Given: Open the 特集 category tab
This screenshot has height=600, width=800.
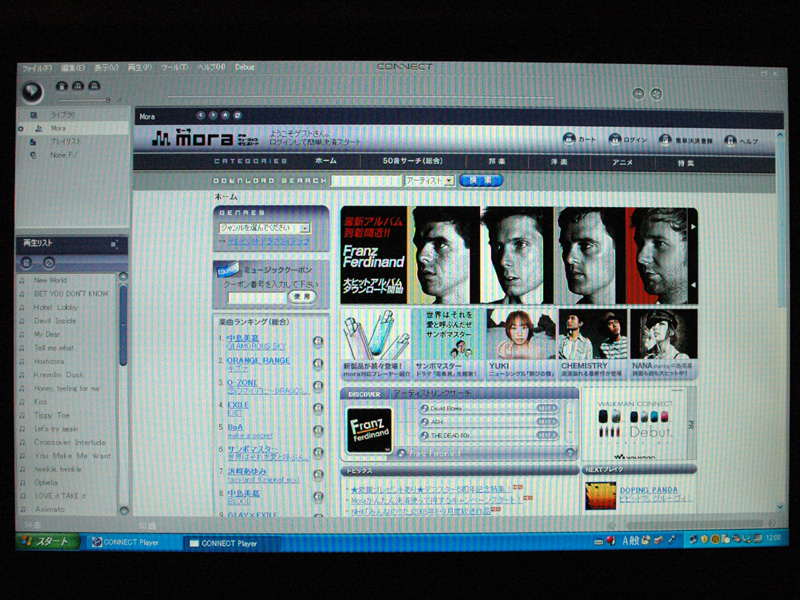Looking at the screenshot, I should [x=686, y=163].
